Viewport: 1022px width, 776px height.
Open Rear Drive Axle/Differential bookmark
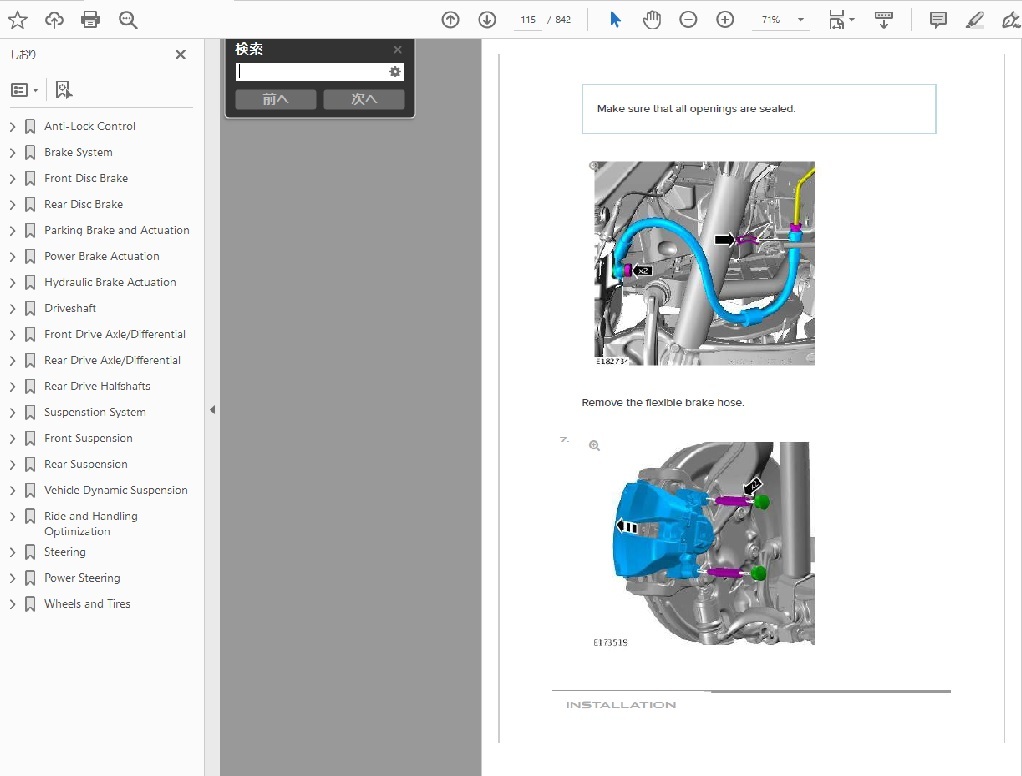(112, 360)
